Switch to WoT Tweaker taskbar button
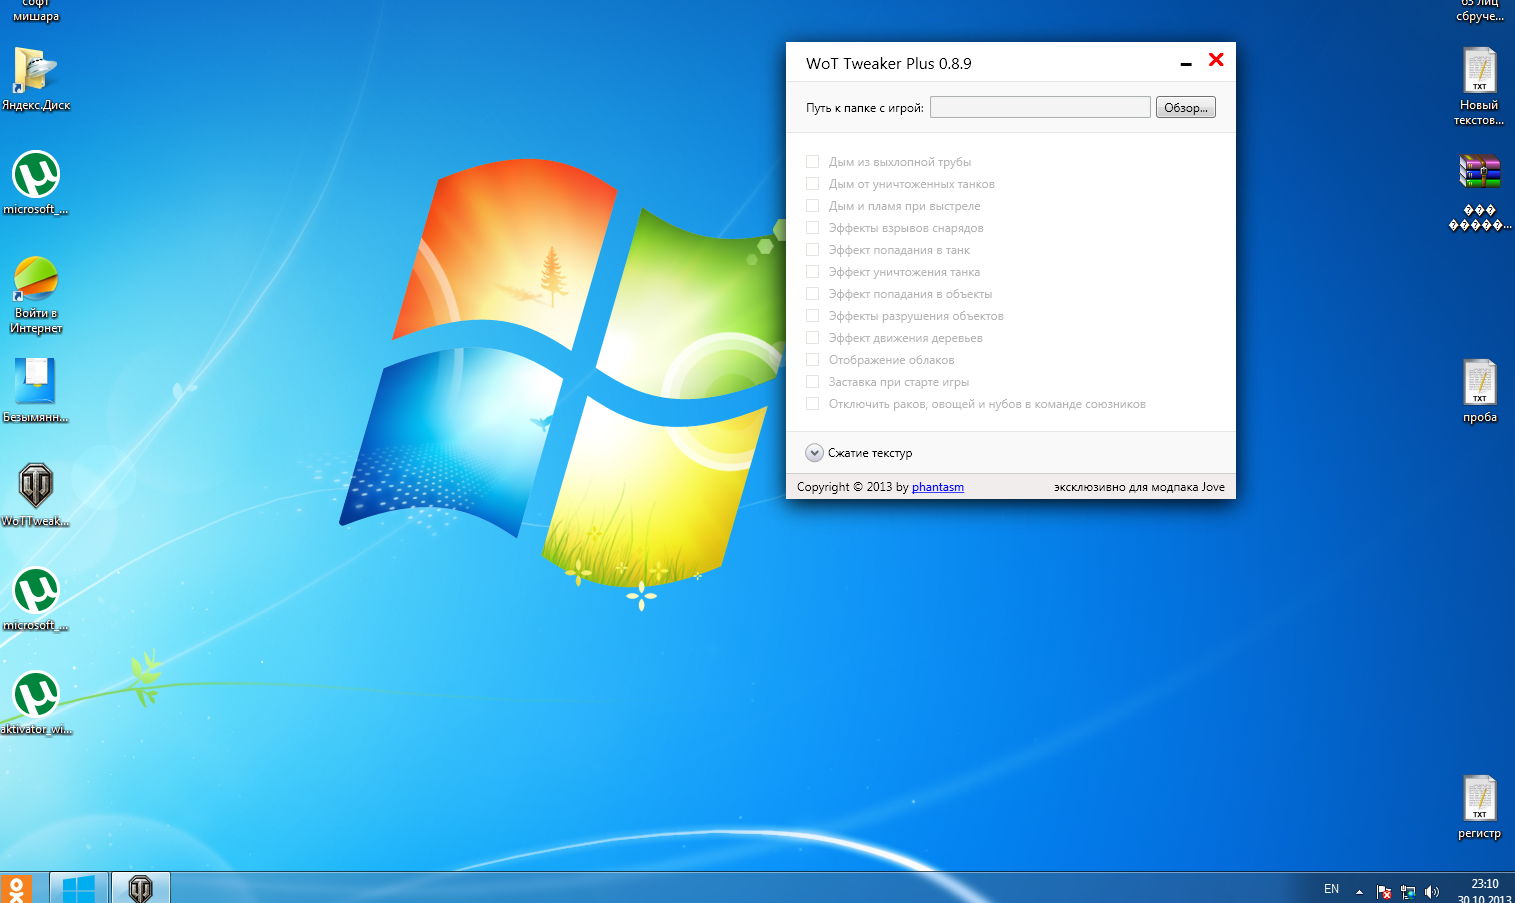1515x903 pixels. point(140,888)
